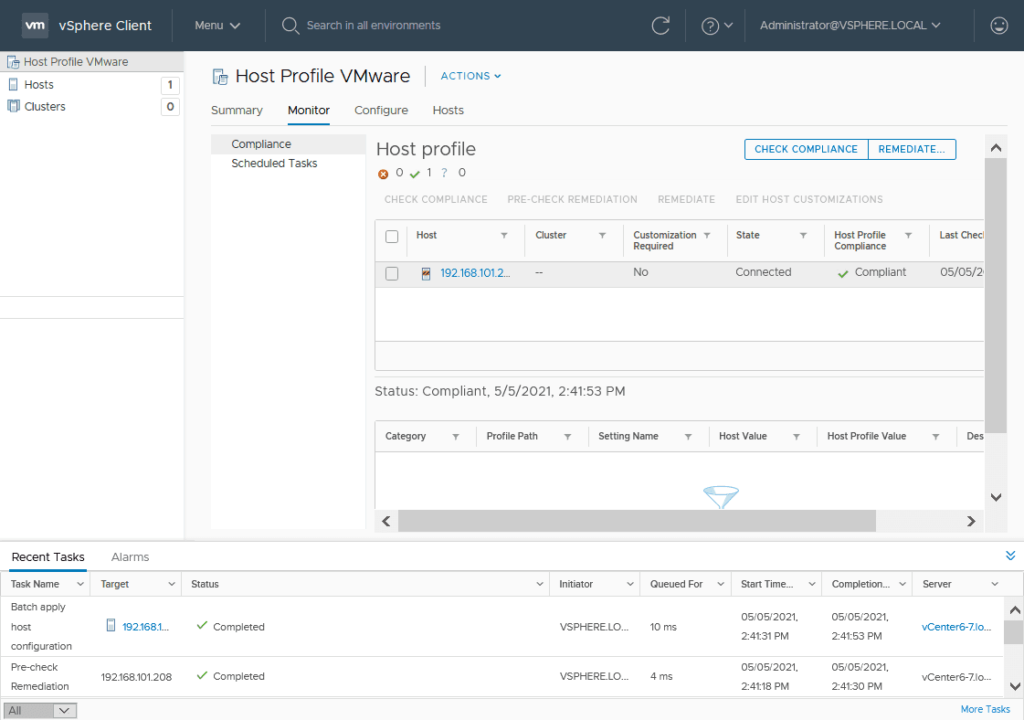This screenshot has width=1024, height=720.
Task: Click the CHECK COMPLIANCE button
Action: pos(805,148)
